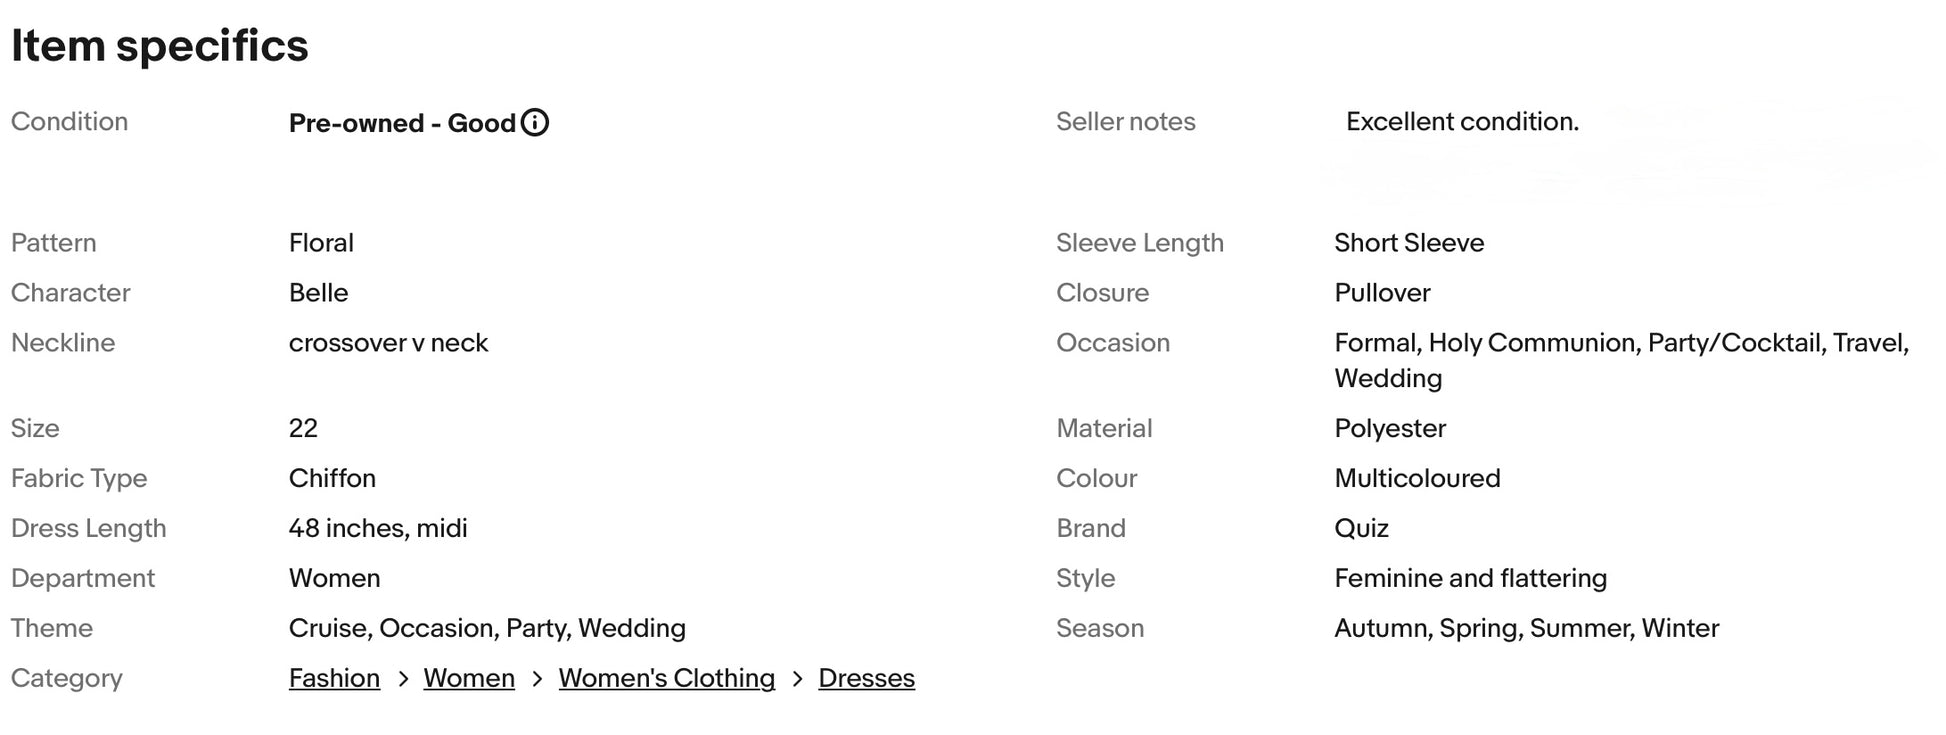Image resolution: width=1946 pixels, height=735 pixels.
Task: Click the Multicoloured colour value
Action: point(1417,478)
